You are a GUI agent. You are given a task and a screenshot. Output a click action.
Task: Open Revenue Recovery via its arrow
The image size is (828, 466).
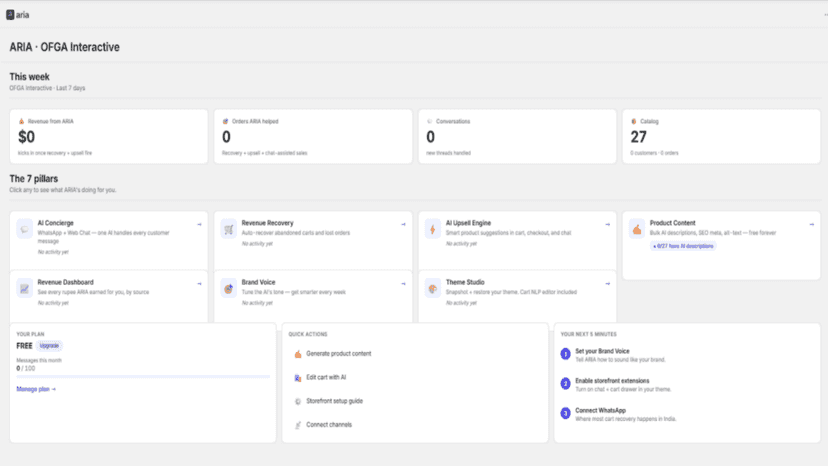(403, 225)
